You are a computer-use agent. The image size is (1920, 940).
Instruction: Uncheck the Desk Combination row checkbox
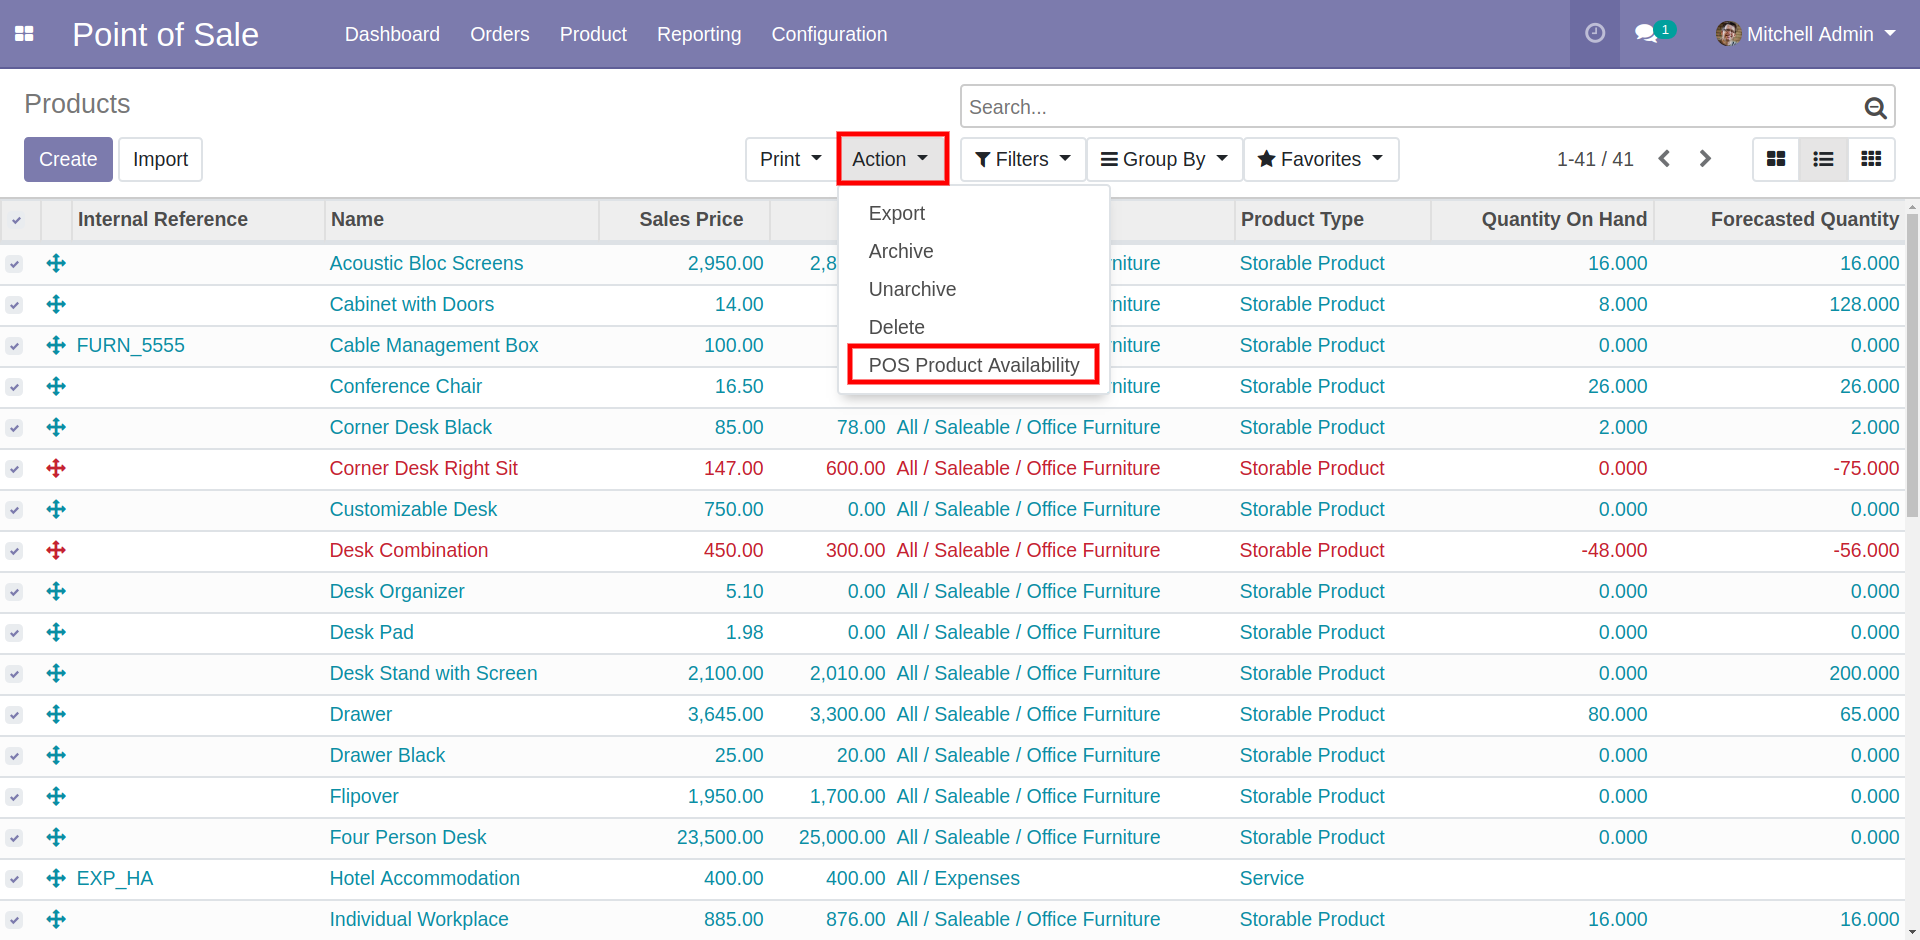pyautogui.click(x=14, y=551)
